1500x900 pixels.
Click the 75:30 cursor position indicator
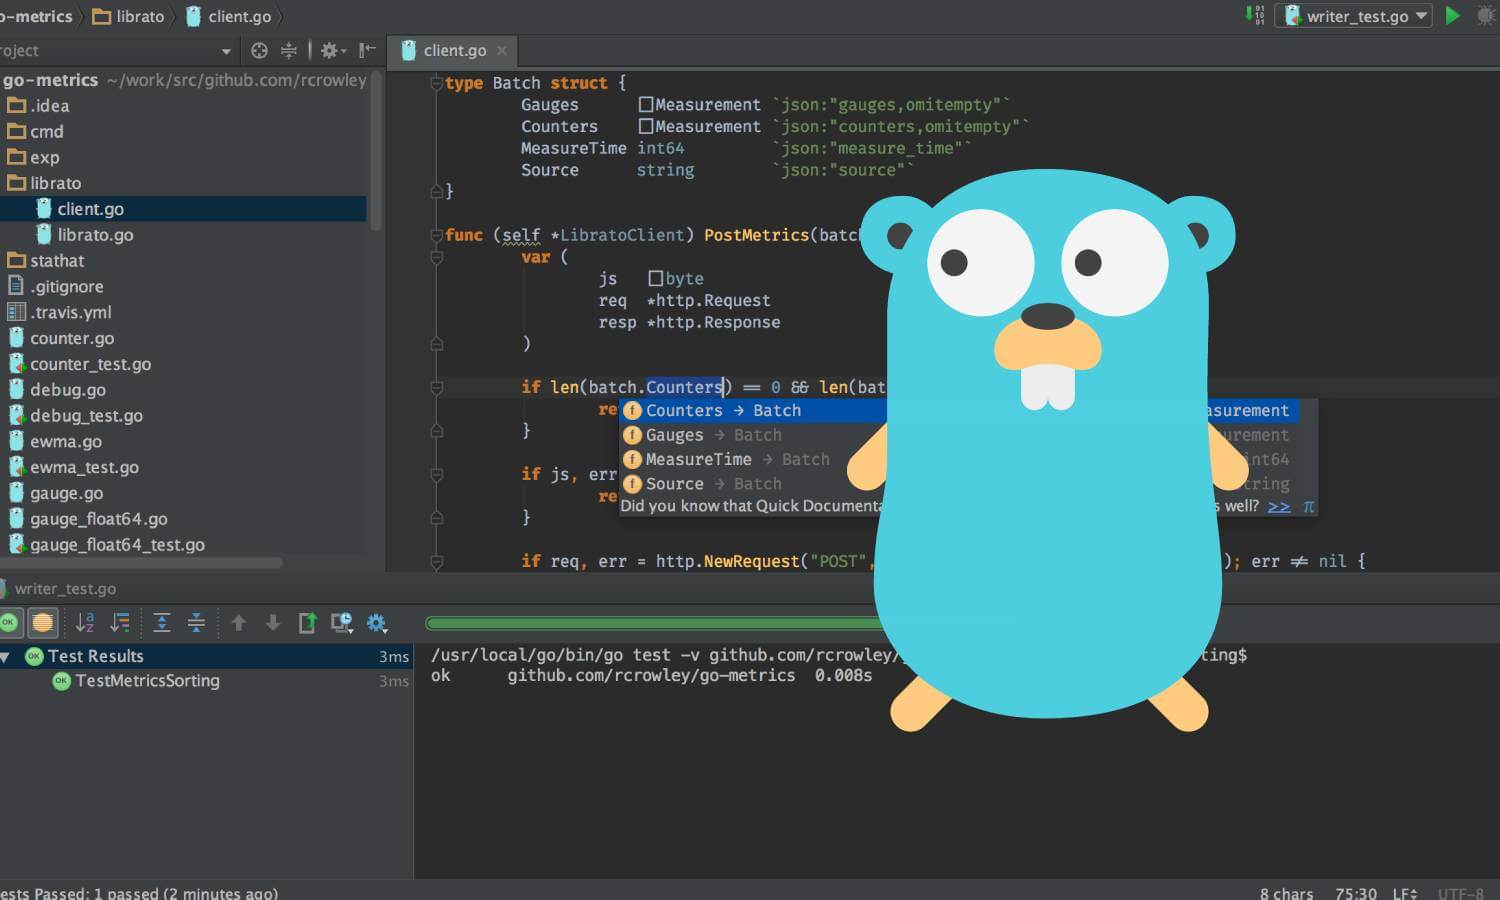point(1355,893)
